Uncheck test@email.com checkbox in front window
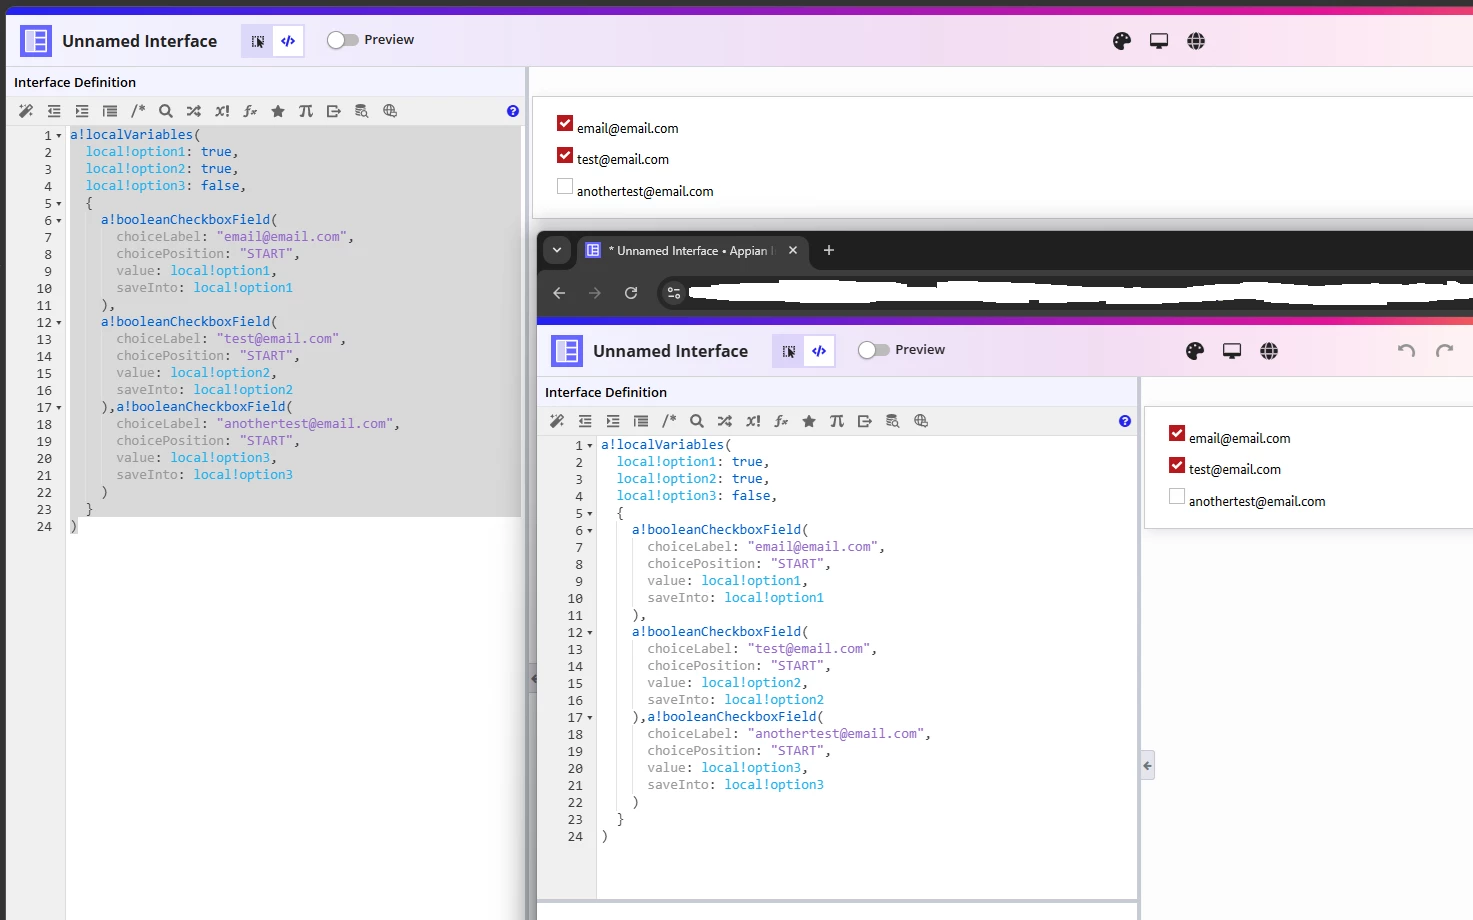Image resolution: width=1473 pixels, height=920 pixels. click(1177, 465)
